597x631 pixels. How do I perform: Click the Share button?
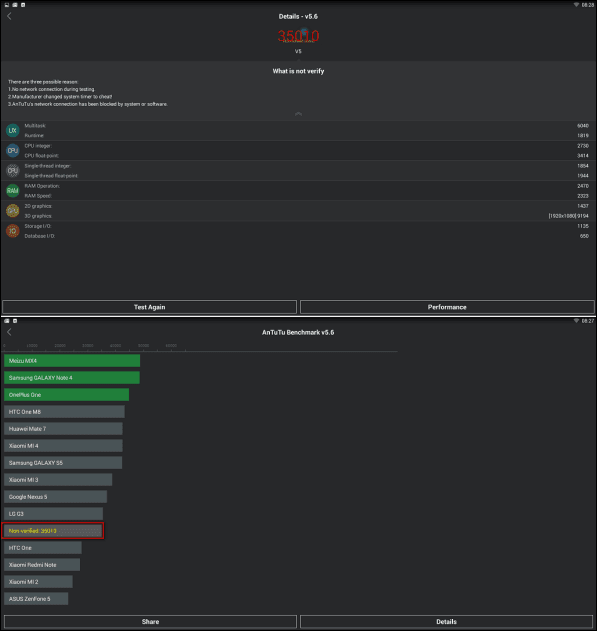pyautogui.click(x=150, y=622)
